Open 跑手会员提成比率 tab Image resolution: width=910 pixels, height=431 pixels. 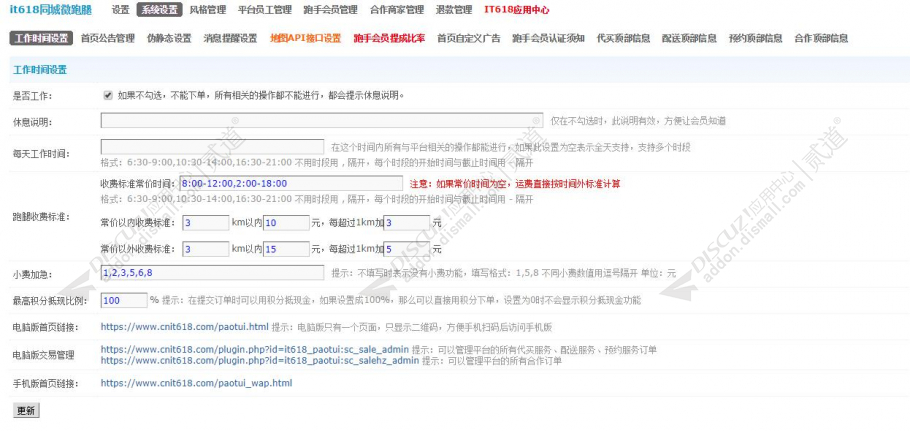click(x=389, y=38)
